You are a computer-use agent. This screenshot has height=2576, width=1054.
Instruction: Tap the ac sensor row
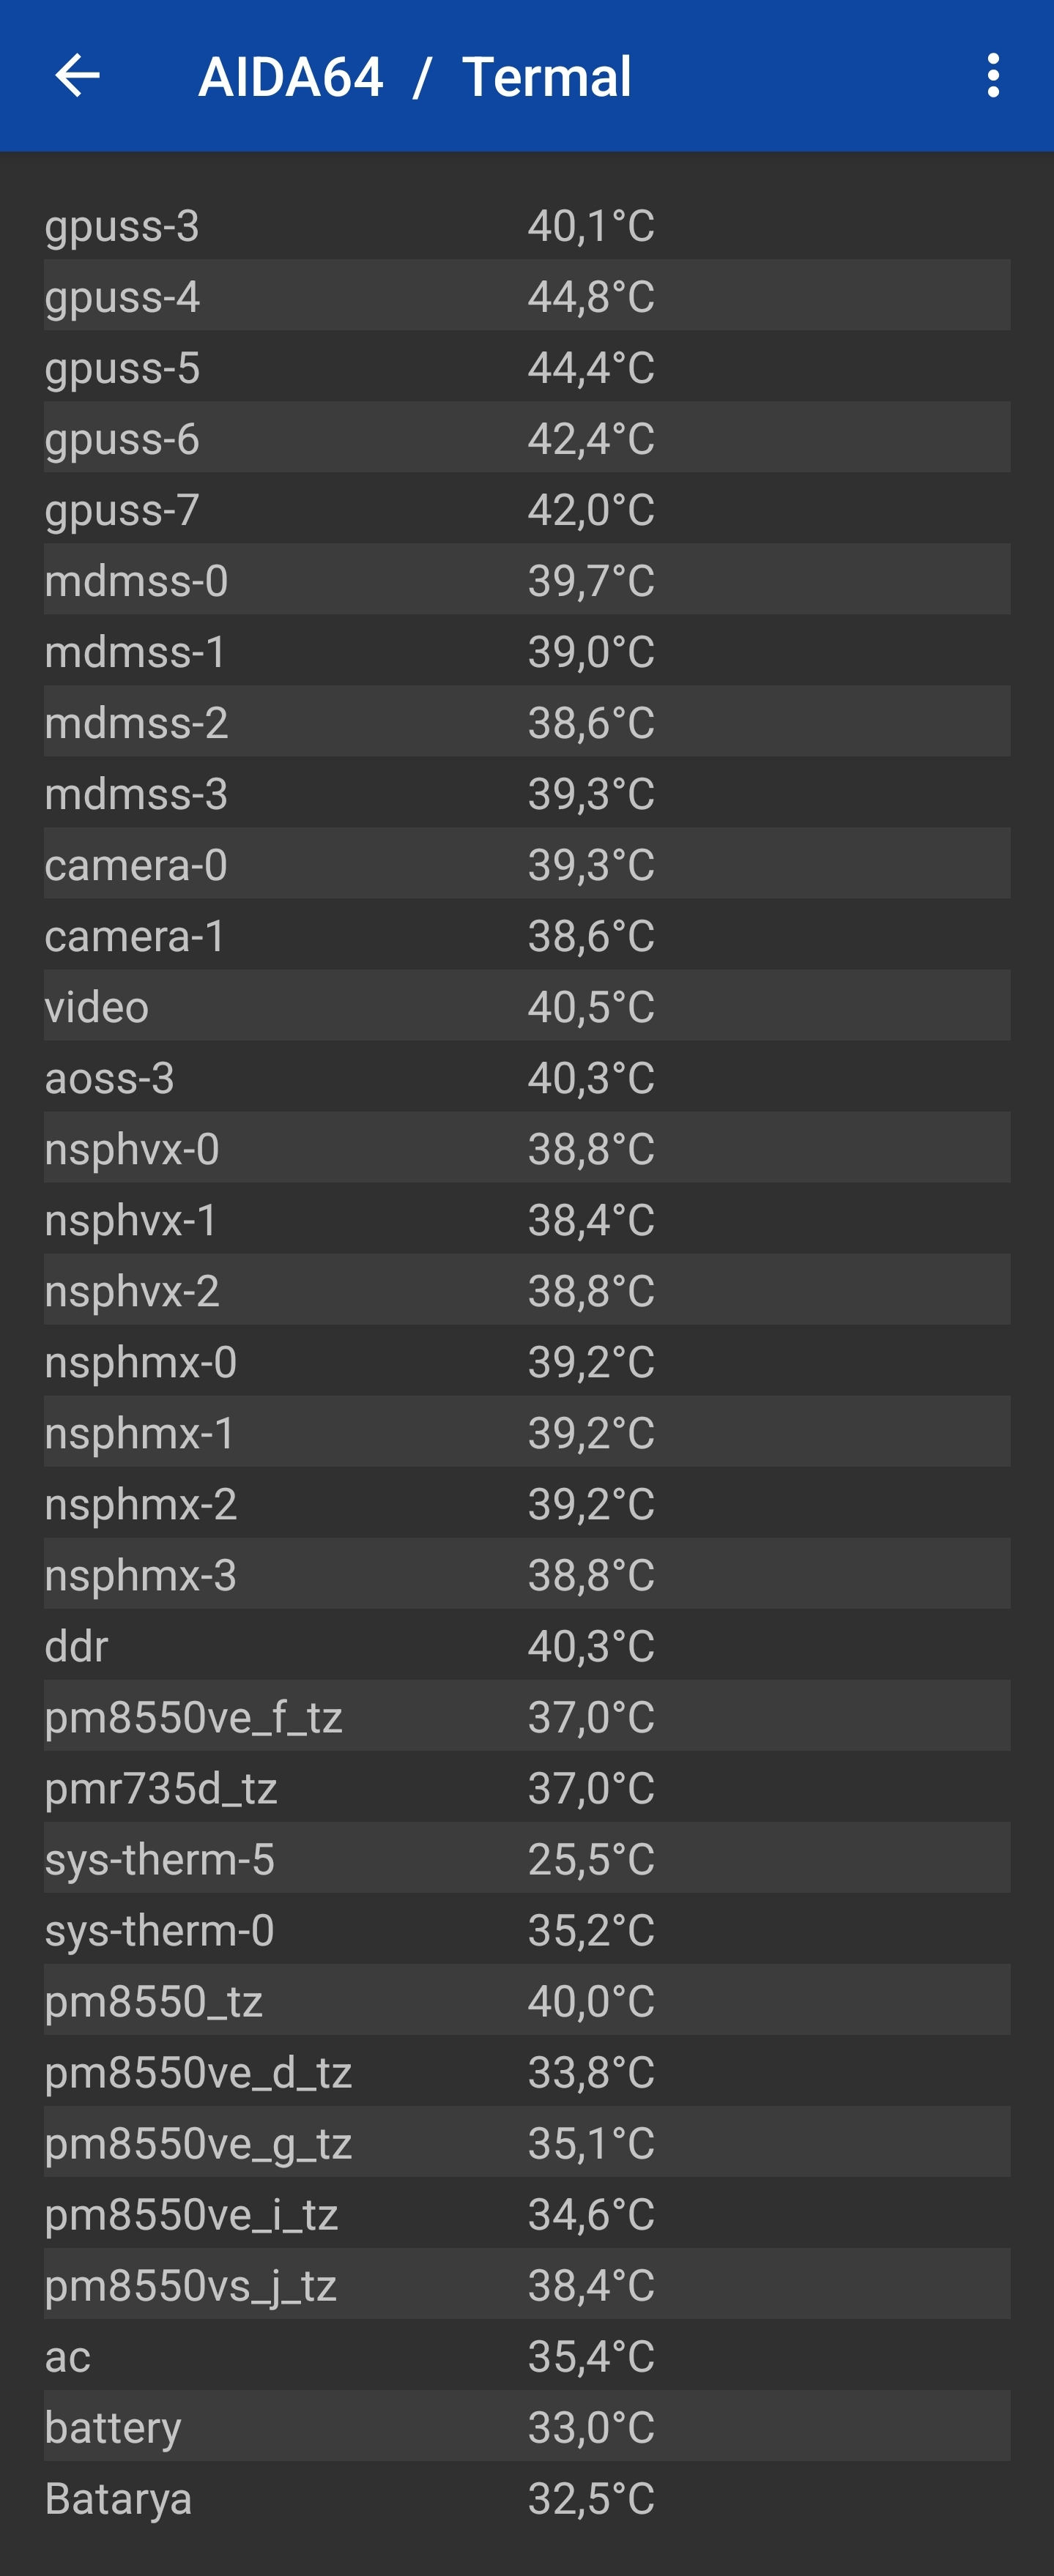pyautogui.click(x=527, y=2355)
